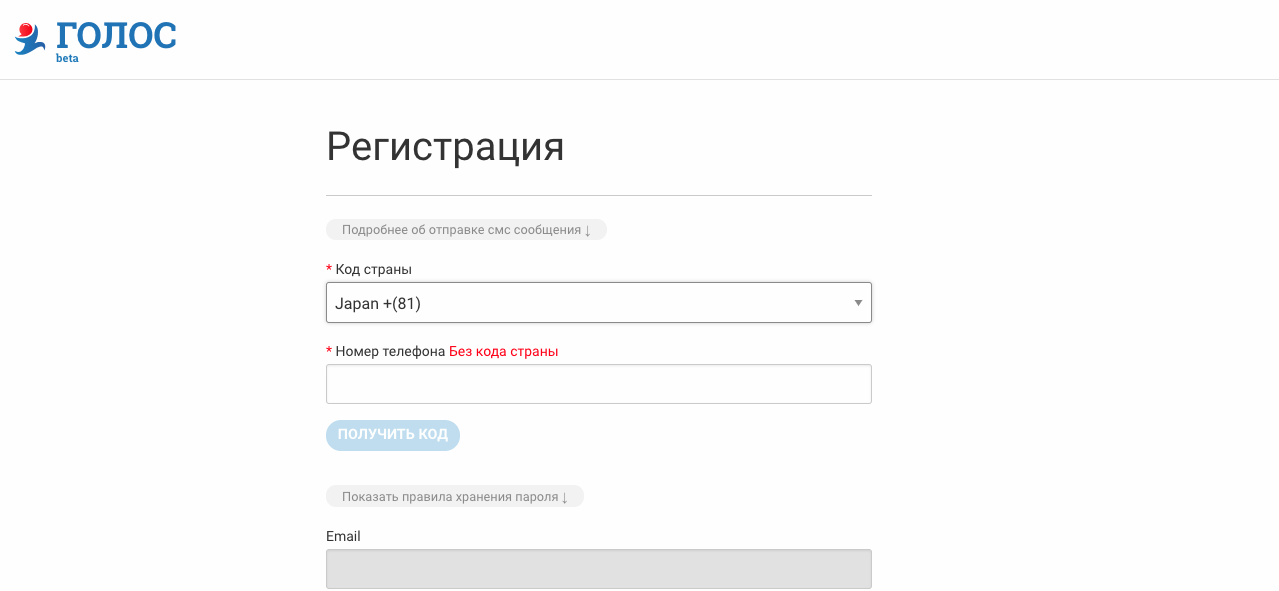Click the Код страны field label
The height and width of the screenshot is (591, 1279).
[373, 269]
